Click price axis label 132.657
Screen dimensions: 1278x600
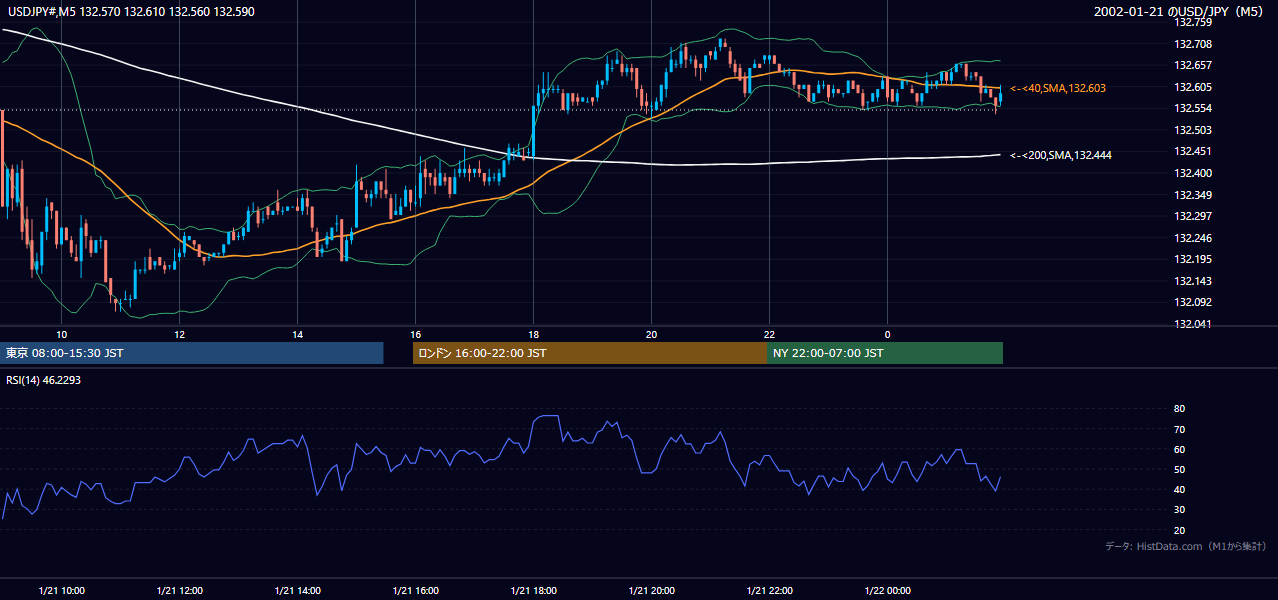(x=1194, y=65)
